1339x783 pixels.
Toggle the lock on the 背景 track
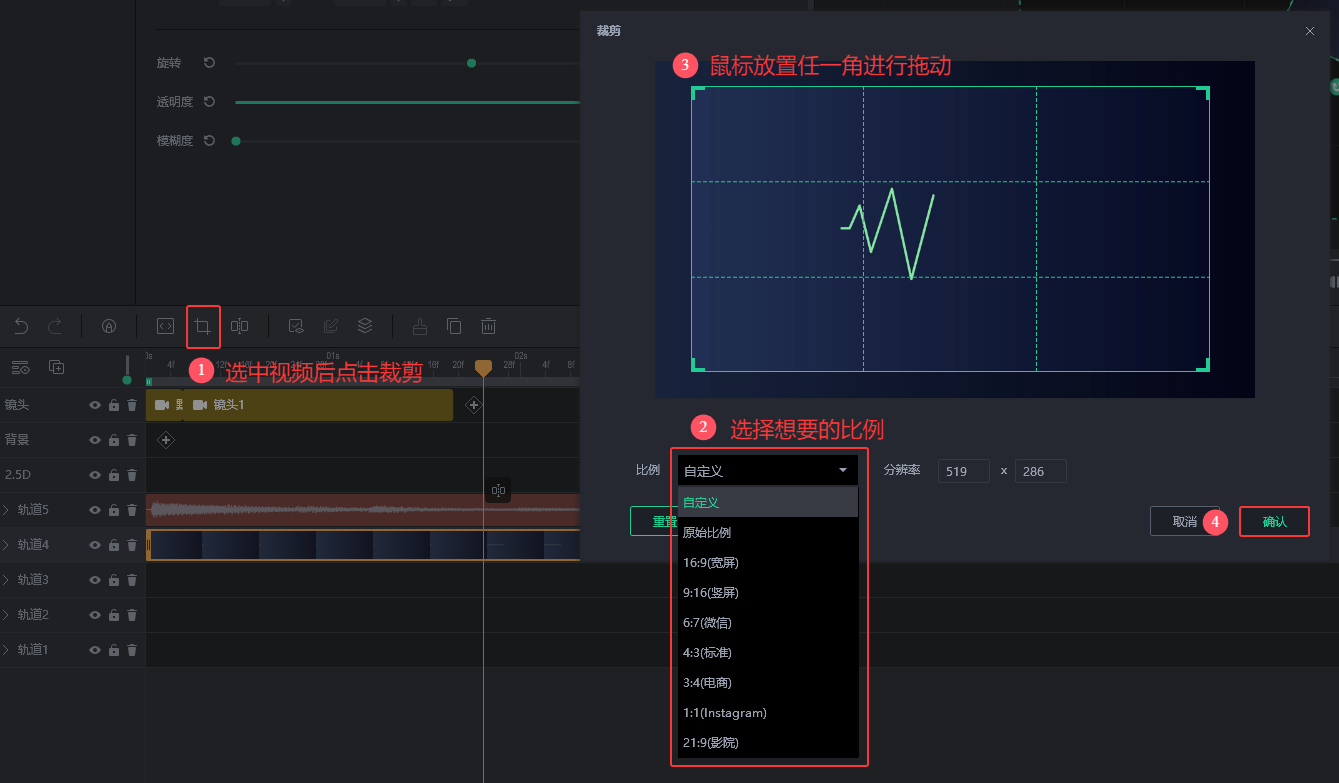point(114,440)
